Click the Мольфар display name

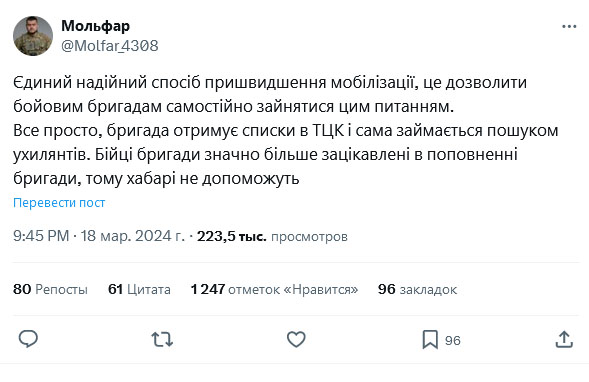95,26
